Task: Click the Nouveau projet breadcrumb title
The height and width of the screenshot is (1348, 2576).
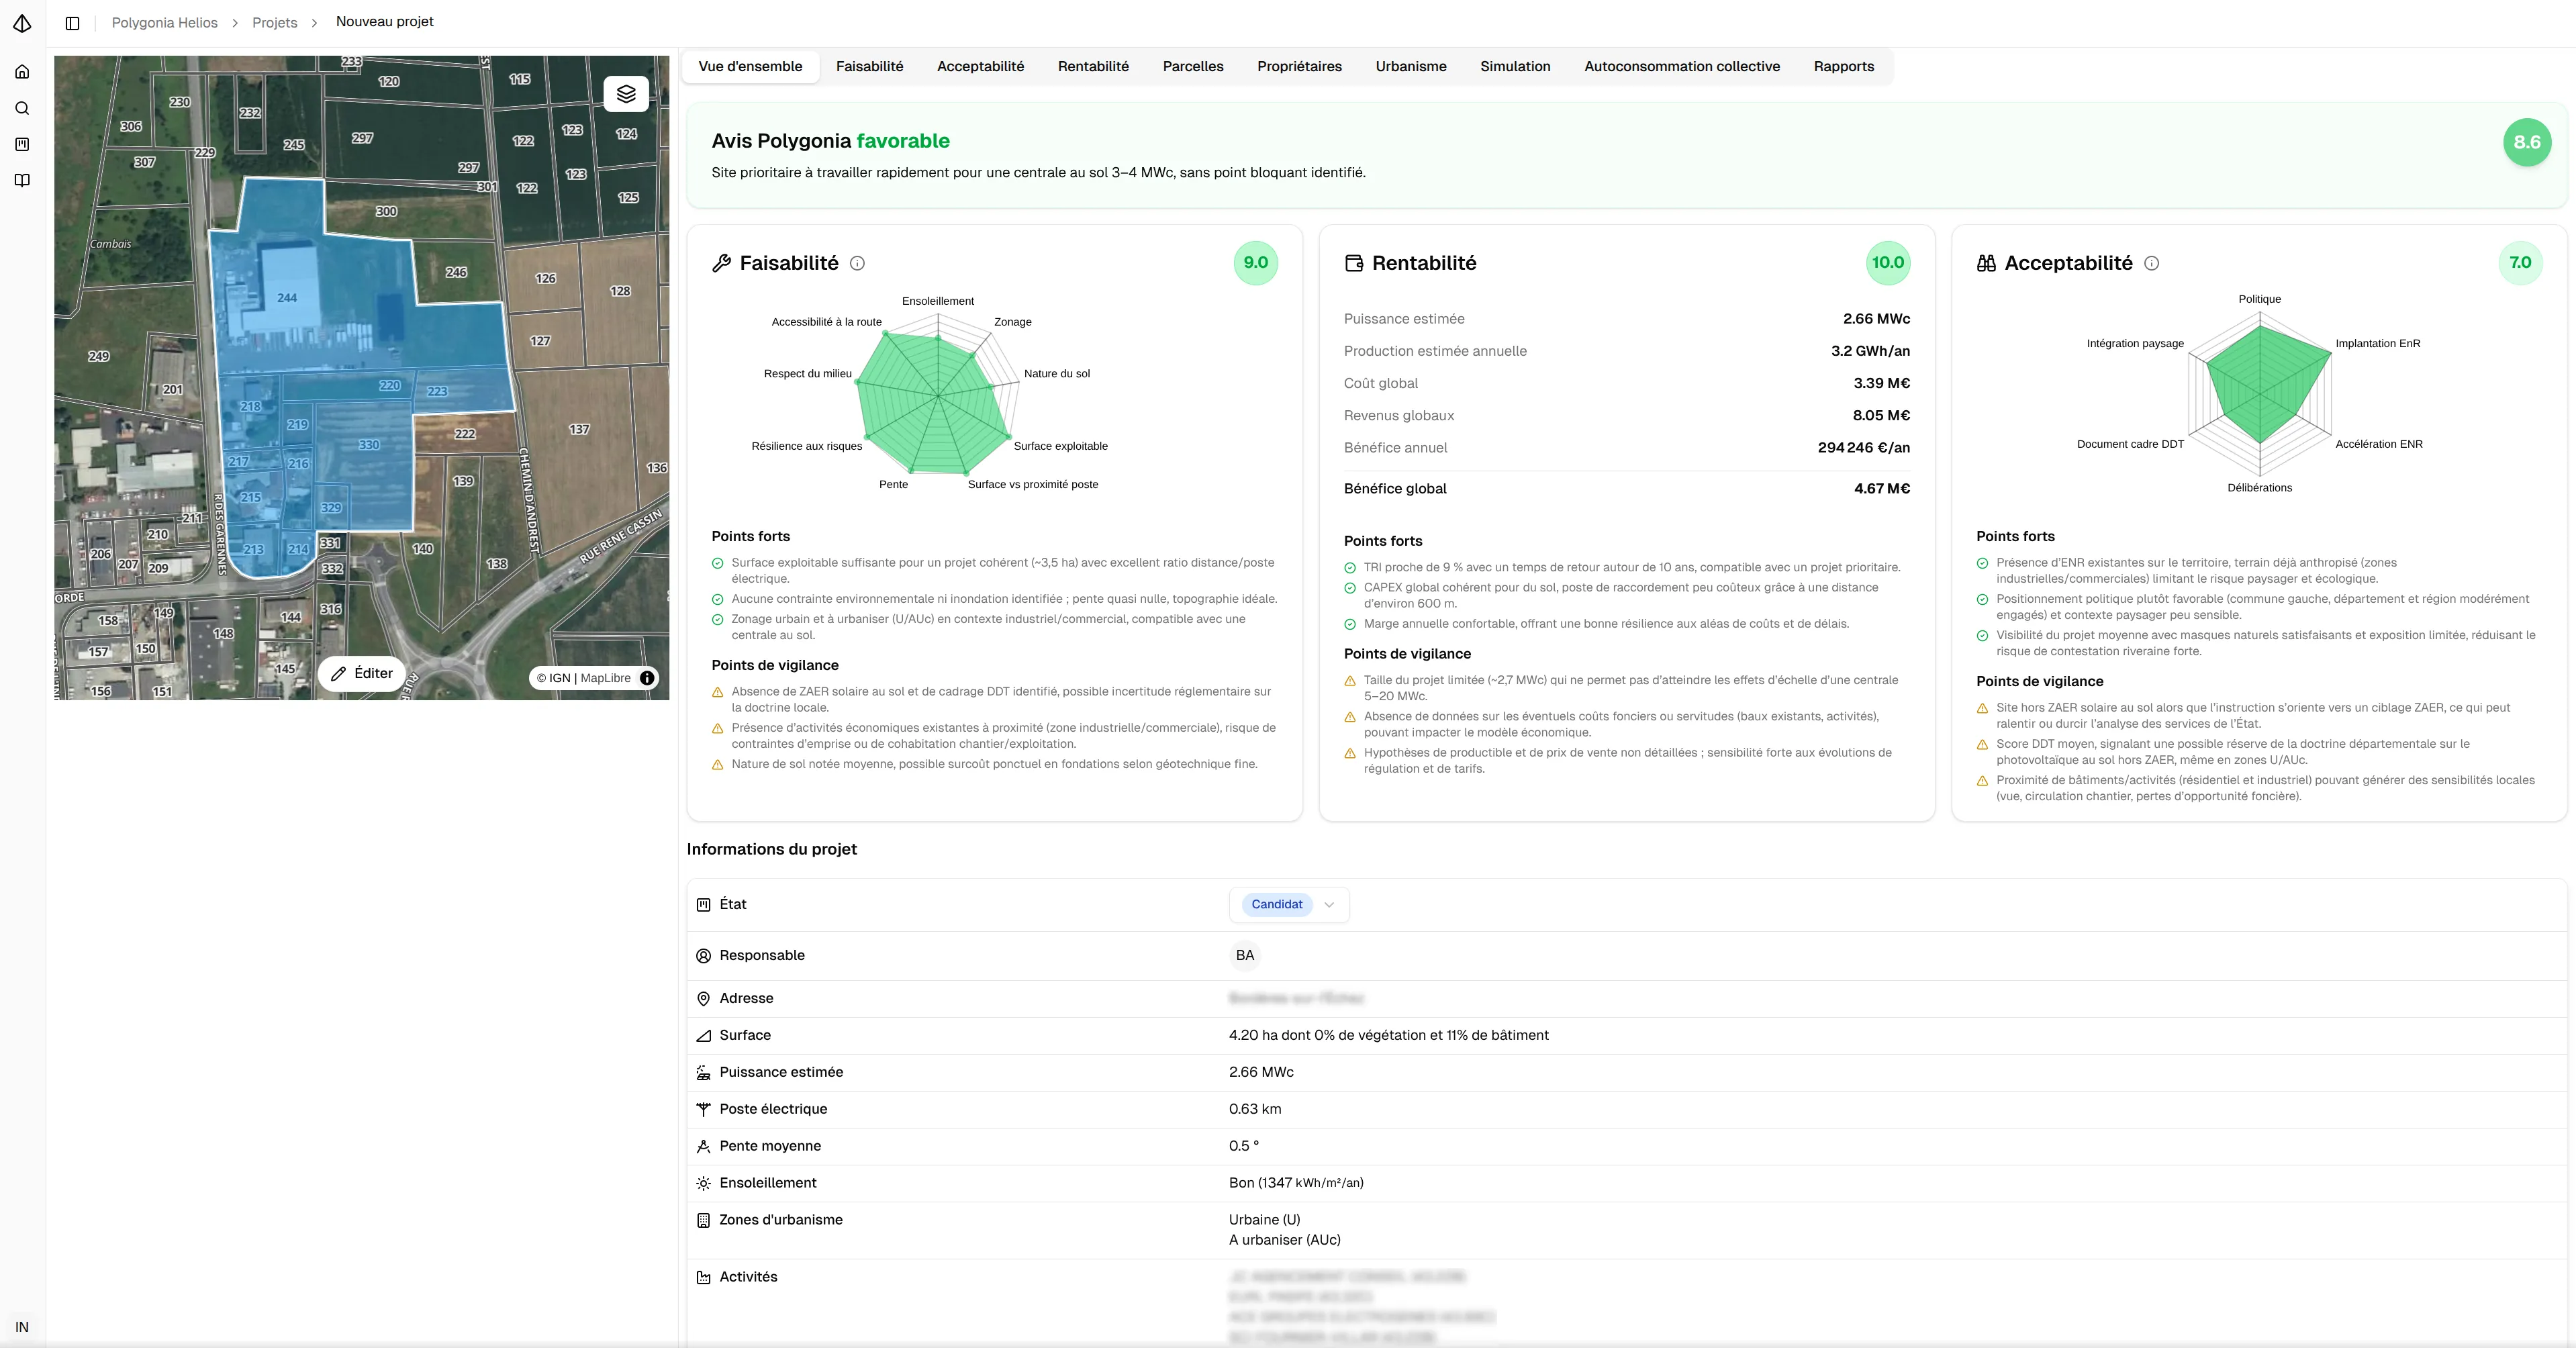Action: click(x=385, y=22)
